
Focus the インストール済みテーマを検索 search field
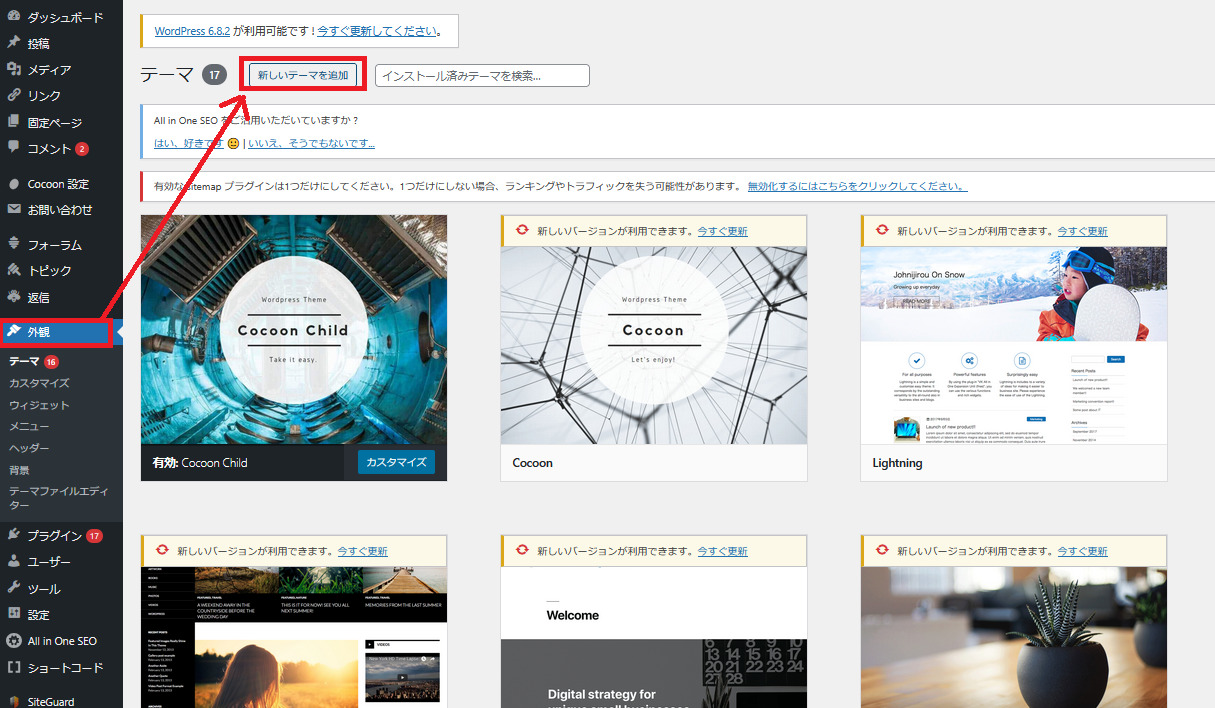(x=482, y=76)
